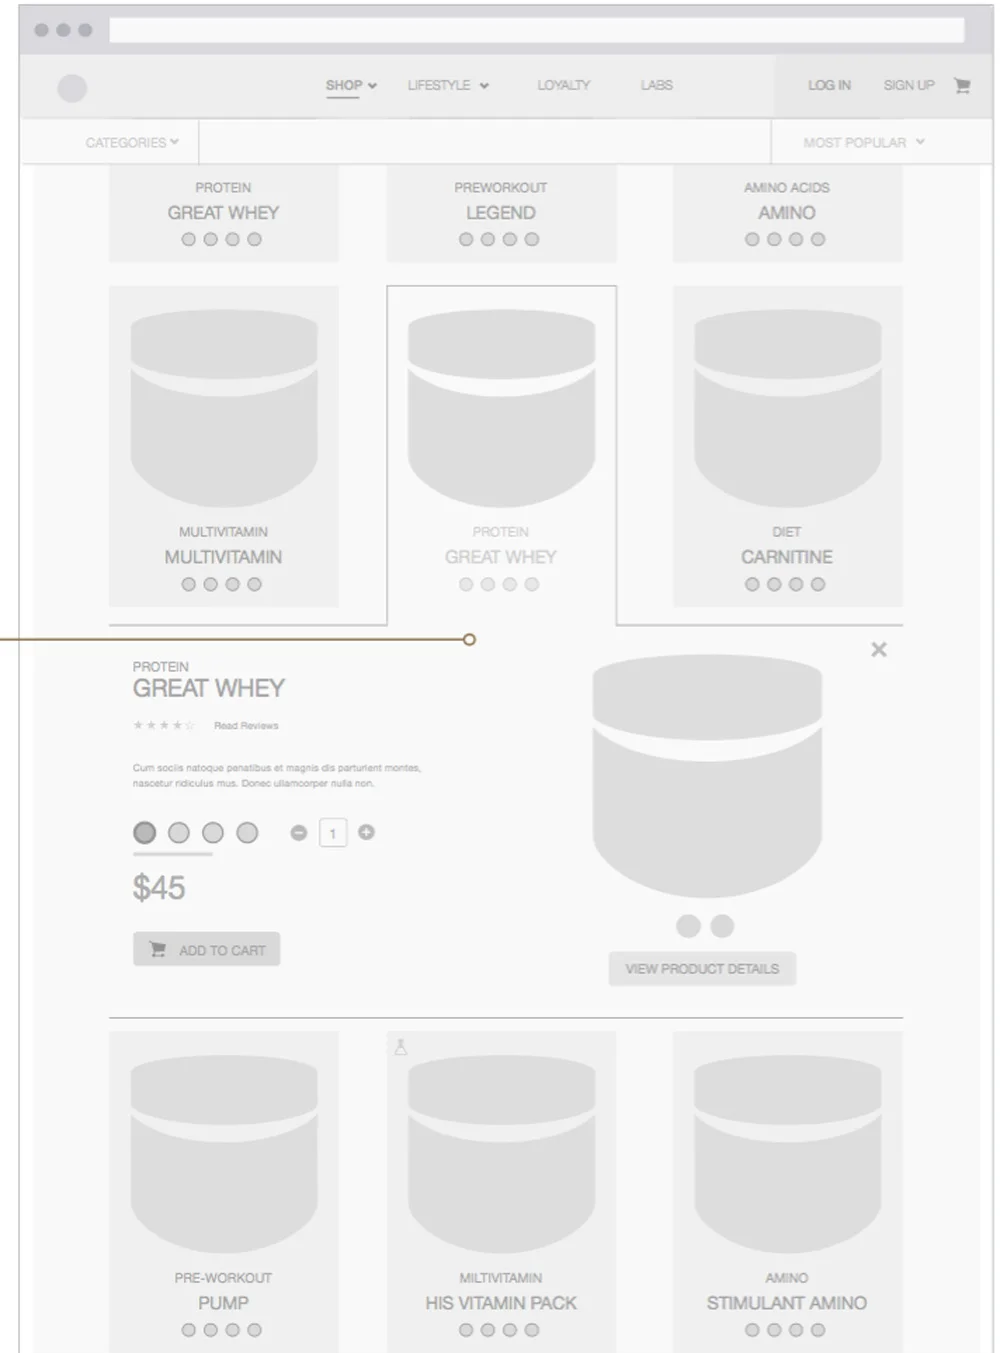Select the selected Great Whey product card image
The width and height of the screenshot is (1000, 1353).
pos(502,408)
